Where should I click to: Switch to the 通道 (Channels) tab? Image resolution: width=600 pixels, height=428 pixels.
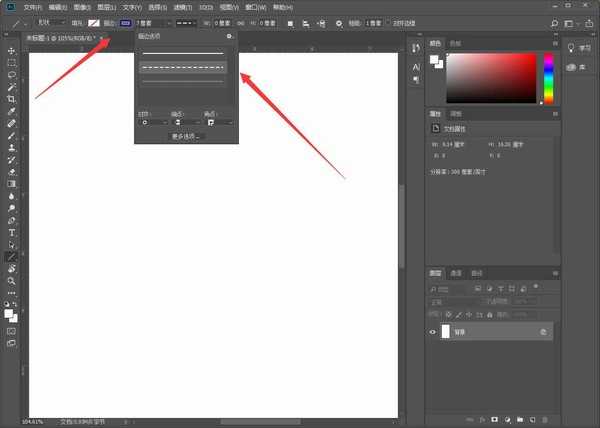click(456, 273)
